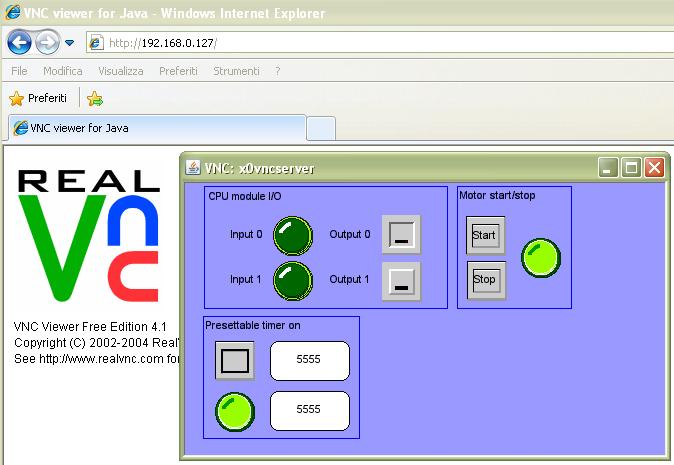Click the motor status green lamp
This screenshot has height=465, width=674.
pyautogui.click(x=541, y=258)
